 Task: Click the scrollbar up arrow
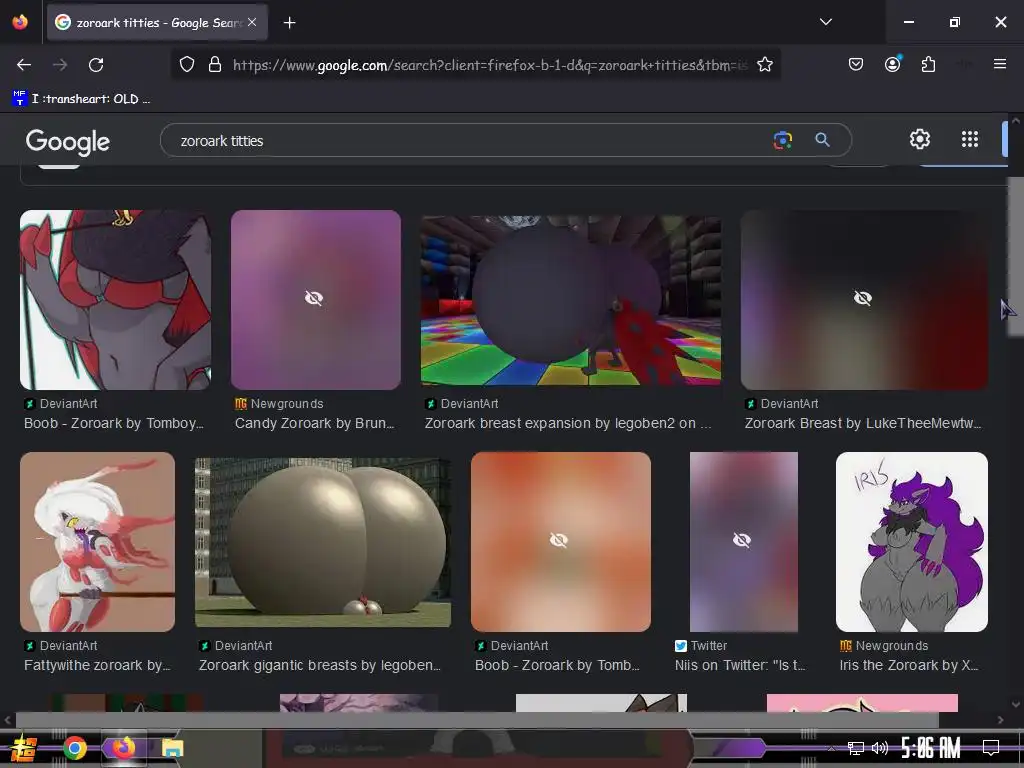coord(1016,121)
